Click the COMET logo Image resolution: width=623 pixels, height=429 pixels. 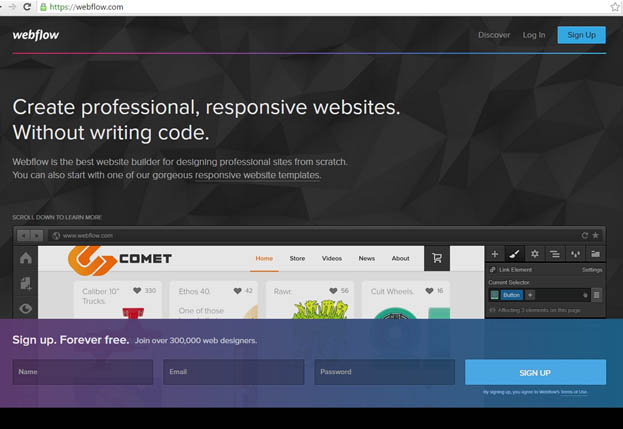tap(120, 260)
